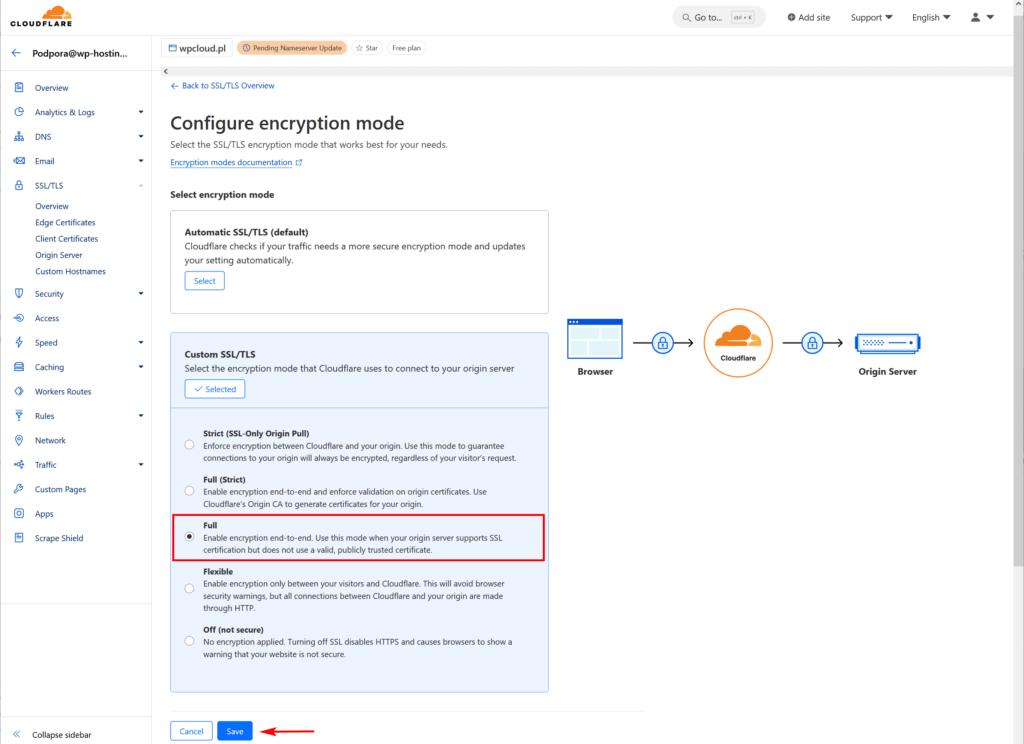Open the English language dropdown
The image size is (1024, 744).
(930, 17)
